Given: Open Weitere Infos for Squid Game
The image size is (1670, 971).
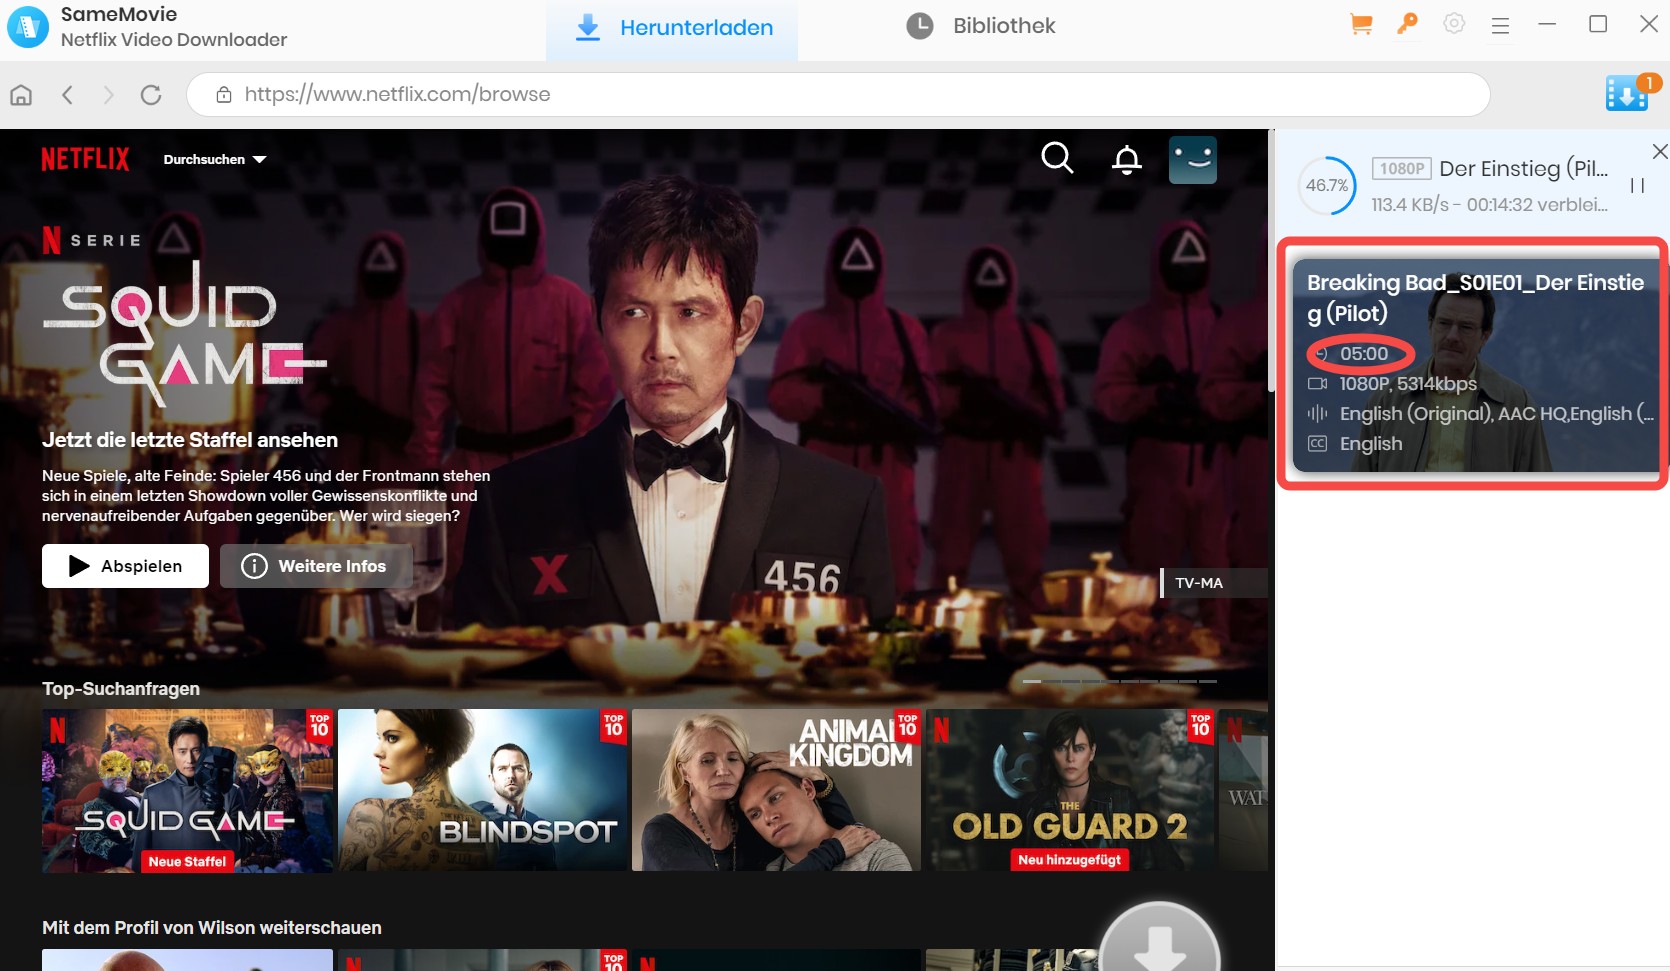Looking at the screenshot, I should pyautogui.click(x=316, y=566).
